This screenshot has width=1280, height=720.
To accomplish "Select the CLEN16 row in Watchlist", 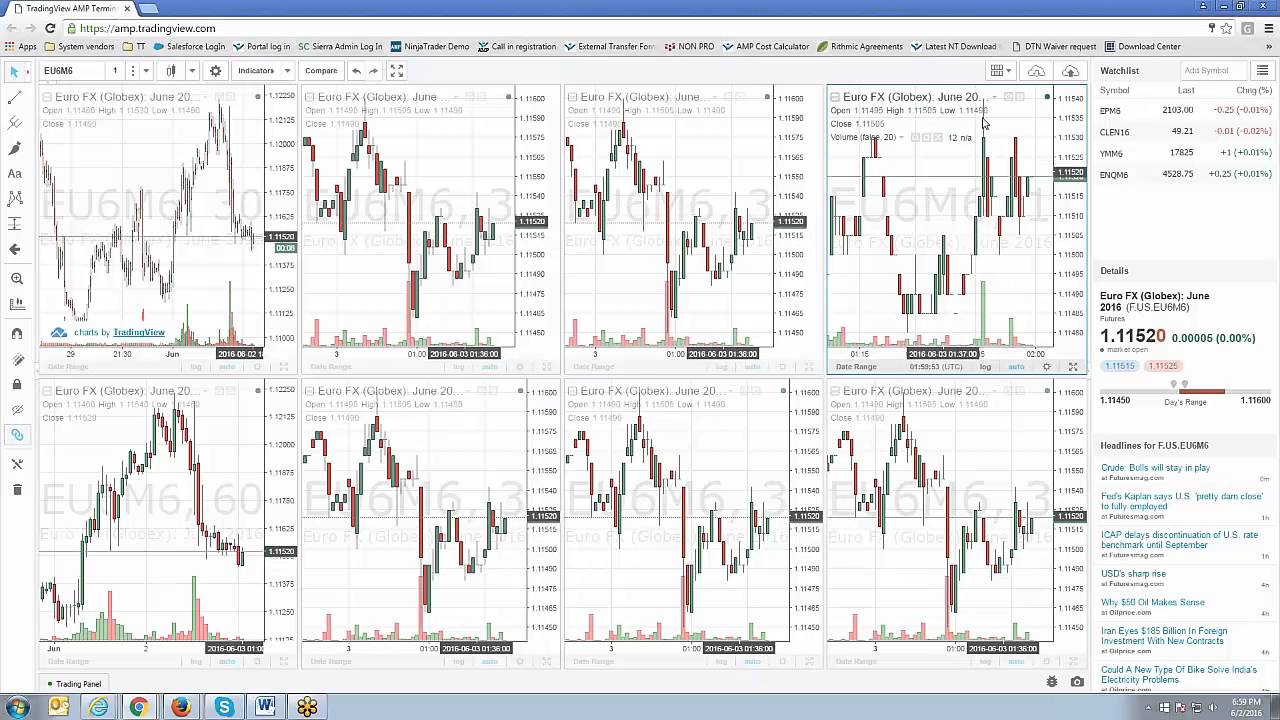I will coord(1185,132).
